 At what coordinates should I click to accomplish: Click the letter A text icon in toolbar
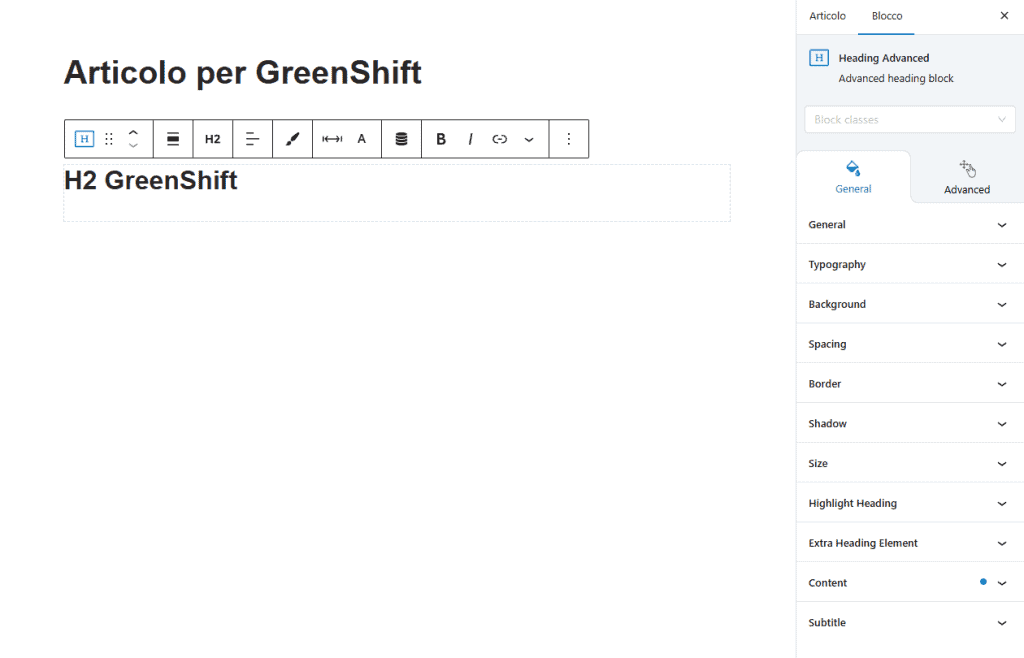click(362, 139)
